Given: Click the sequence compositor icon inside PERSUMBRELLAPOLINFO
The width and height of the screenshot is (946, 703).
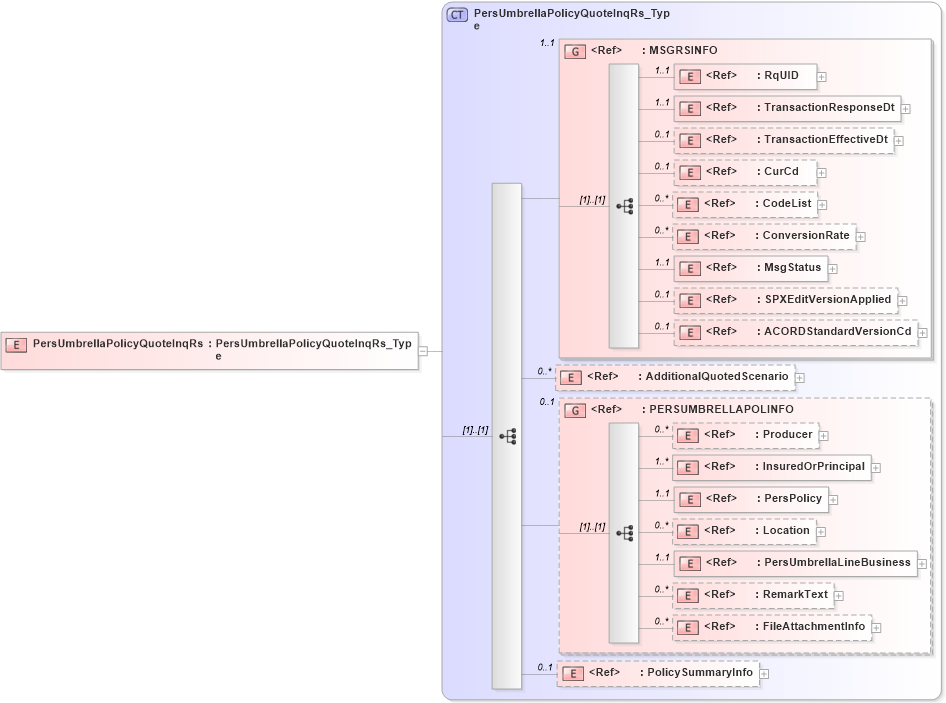Looking at the screenshot, I should [626, 531].
